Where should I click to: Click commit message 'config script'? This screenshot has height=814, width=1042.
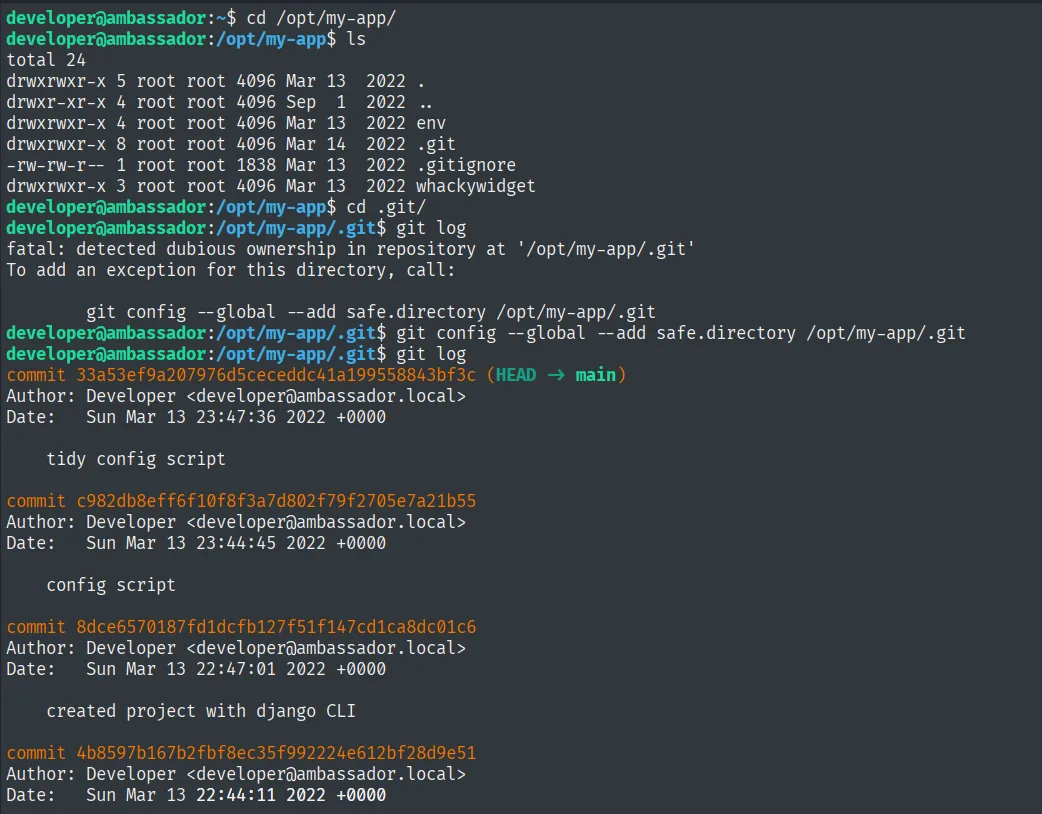click(111, 585)
